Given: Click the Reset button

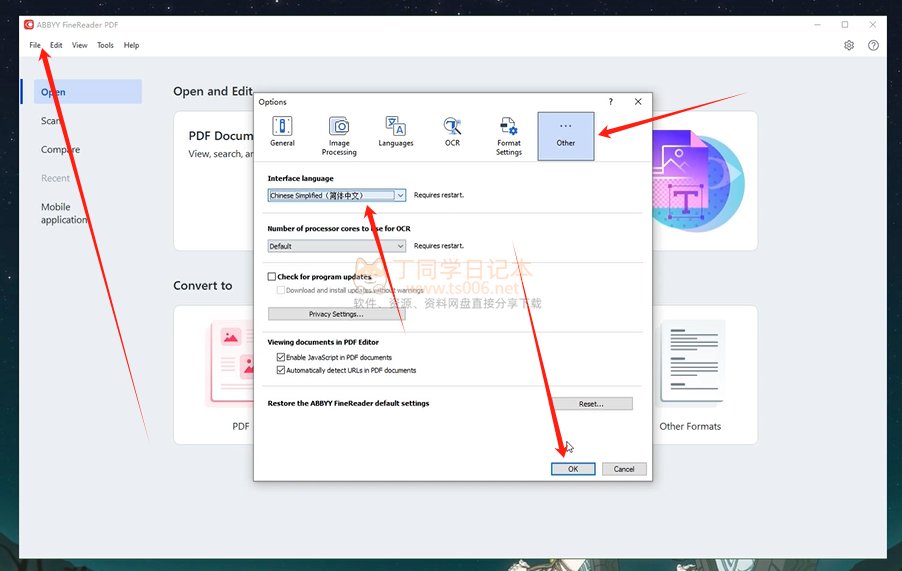Looking at the screenshot, I should tap(591, 404).
